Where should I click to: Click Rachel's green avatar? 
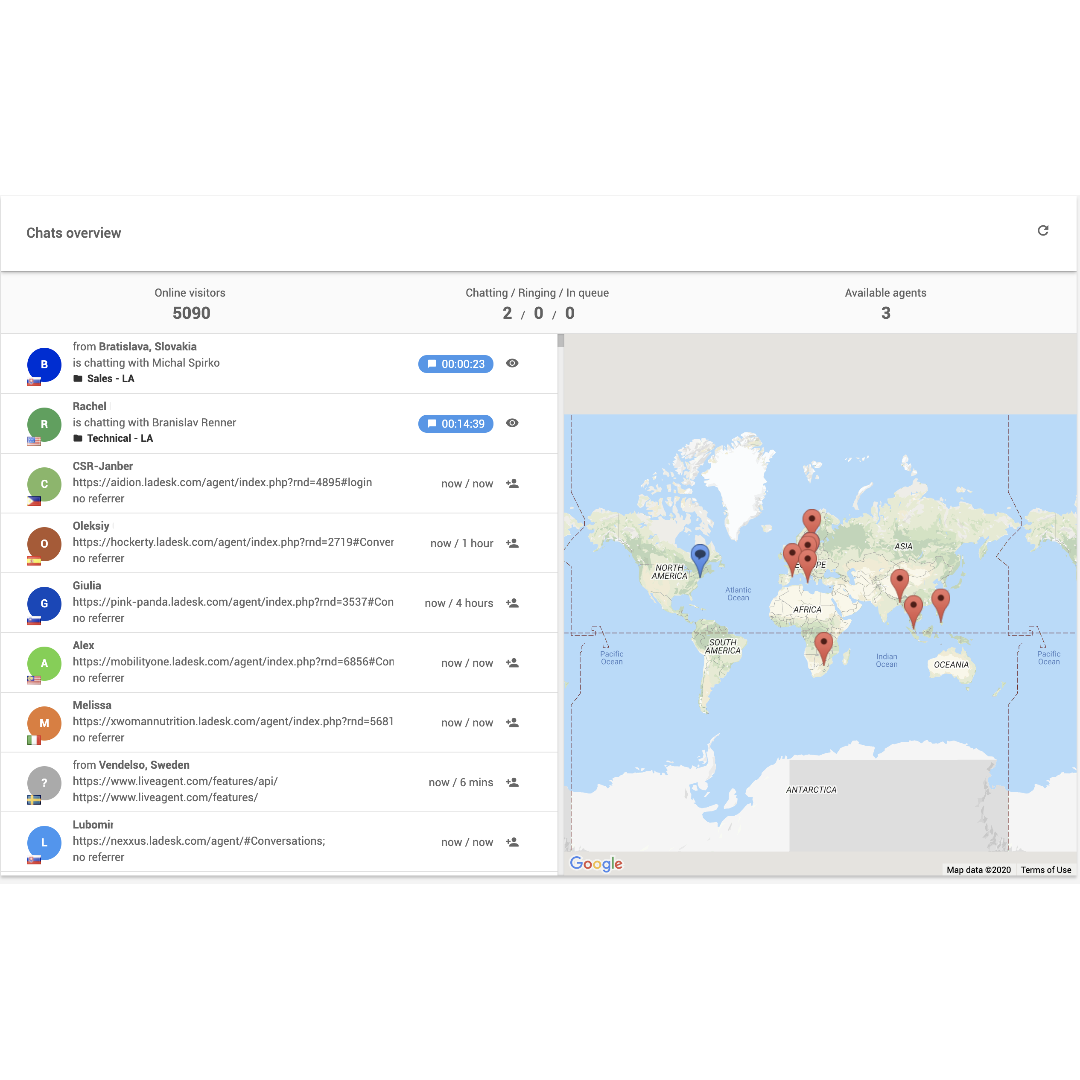[x=44, y=423]
